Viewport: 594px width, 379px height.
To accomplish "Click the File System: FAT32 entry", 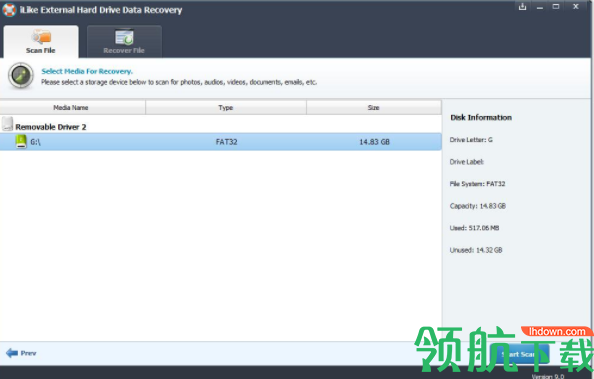I will 477,184.
